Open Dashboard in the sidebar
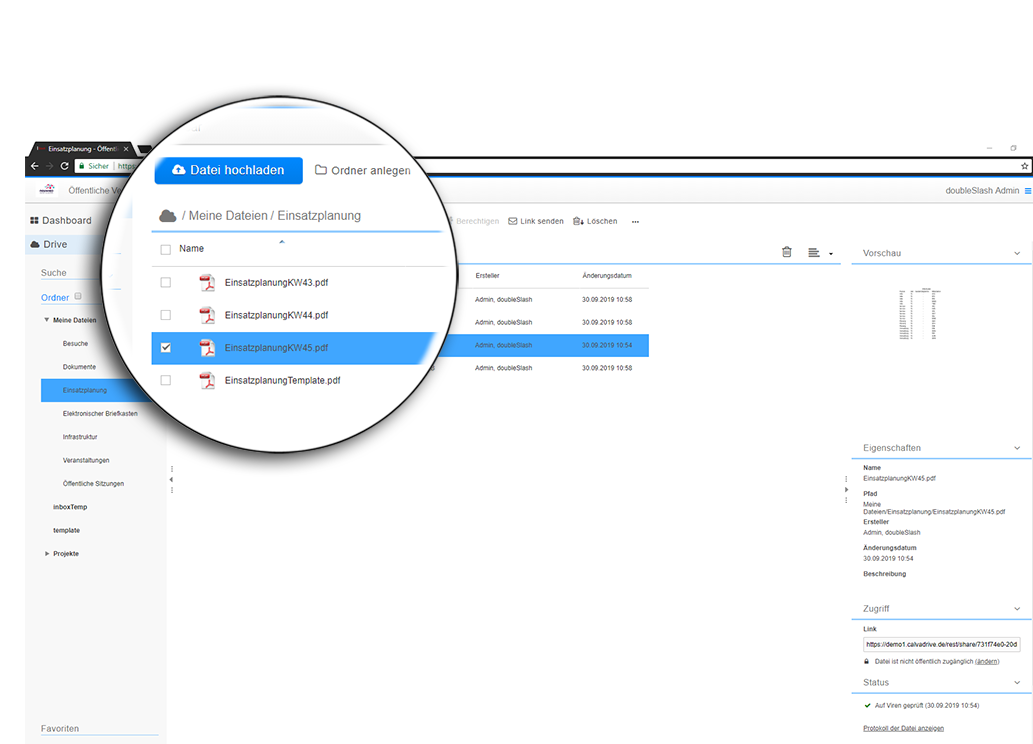The image size is (1033, 744). (66, 220)
